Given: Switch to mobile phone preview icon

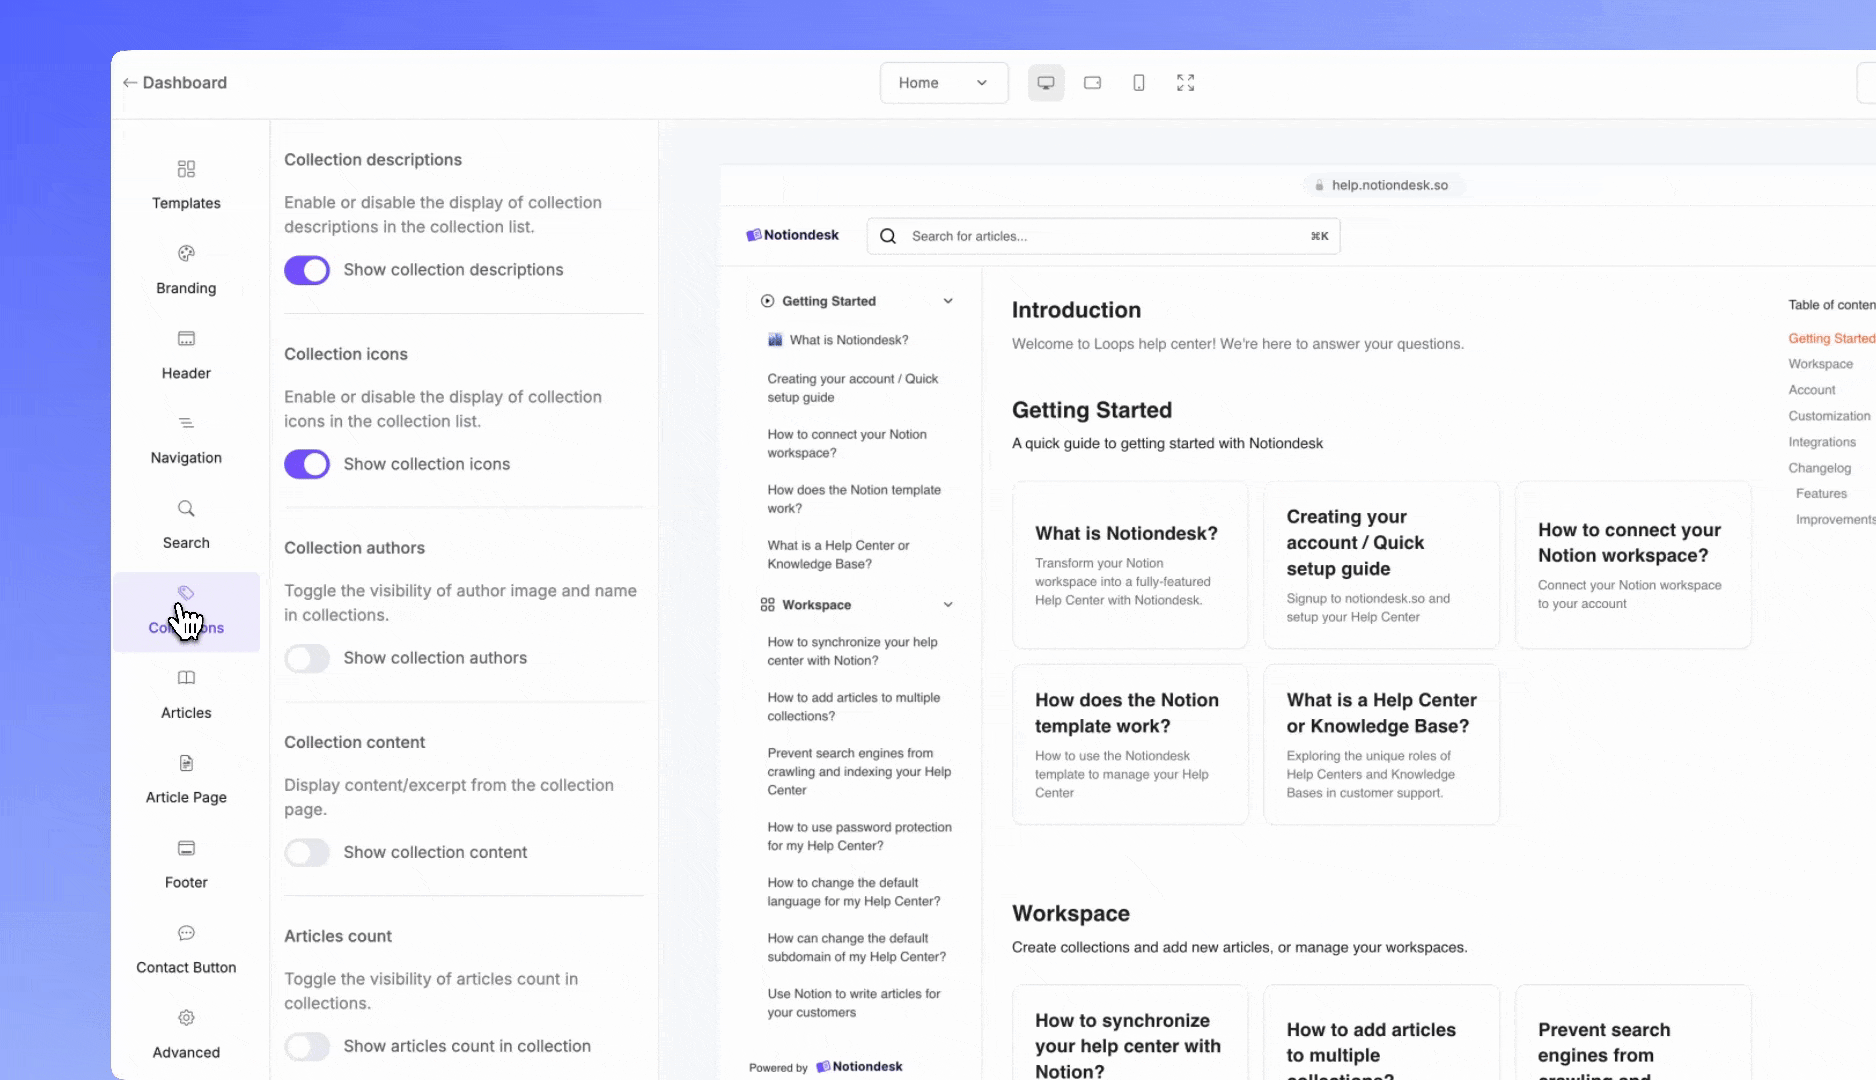Looking at the screenshot, I should [1139, 83].
